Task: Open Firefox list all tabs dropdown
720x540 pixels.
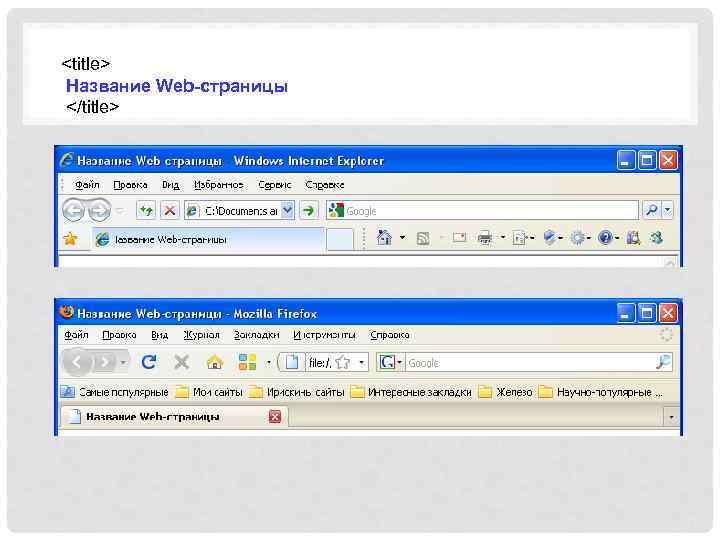Action: (671, 417)
